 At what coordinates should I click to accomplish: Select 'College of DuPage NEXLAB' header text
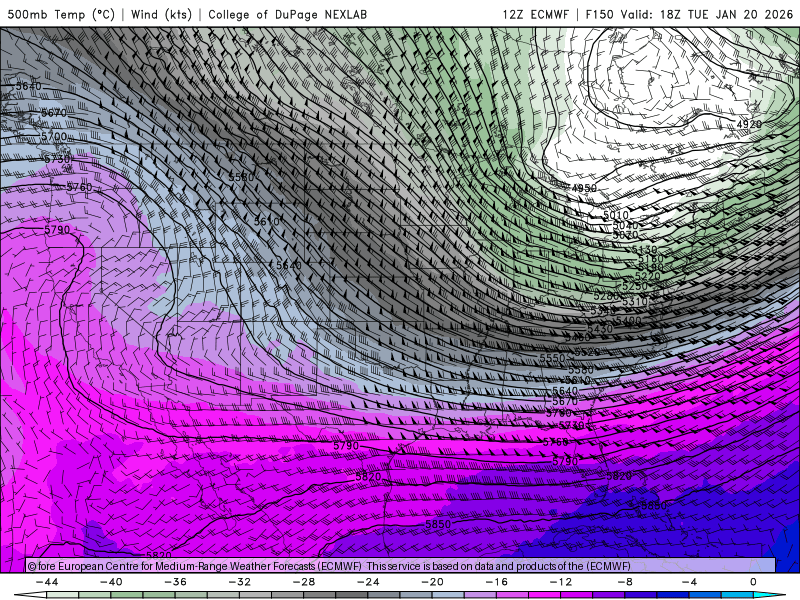[287, 14]
